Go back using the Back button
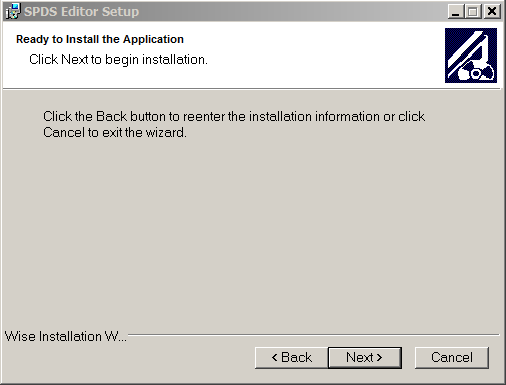 pyautogui.click(x=292, y=358)
